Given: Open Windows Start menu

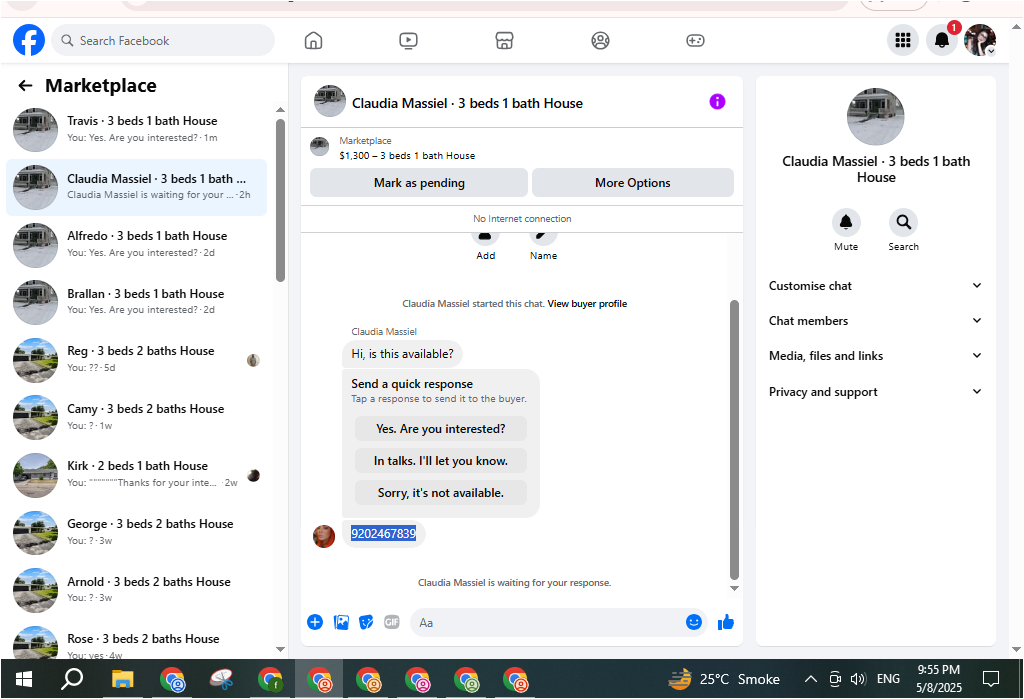Looking at the screenshot, I should (24, 679).
